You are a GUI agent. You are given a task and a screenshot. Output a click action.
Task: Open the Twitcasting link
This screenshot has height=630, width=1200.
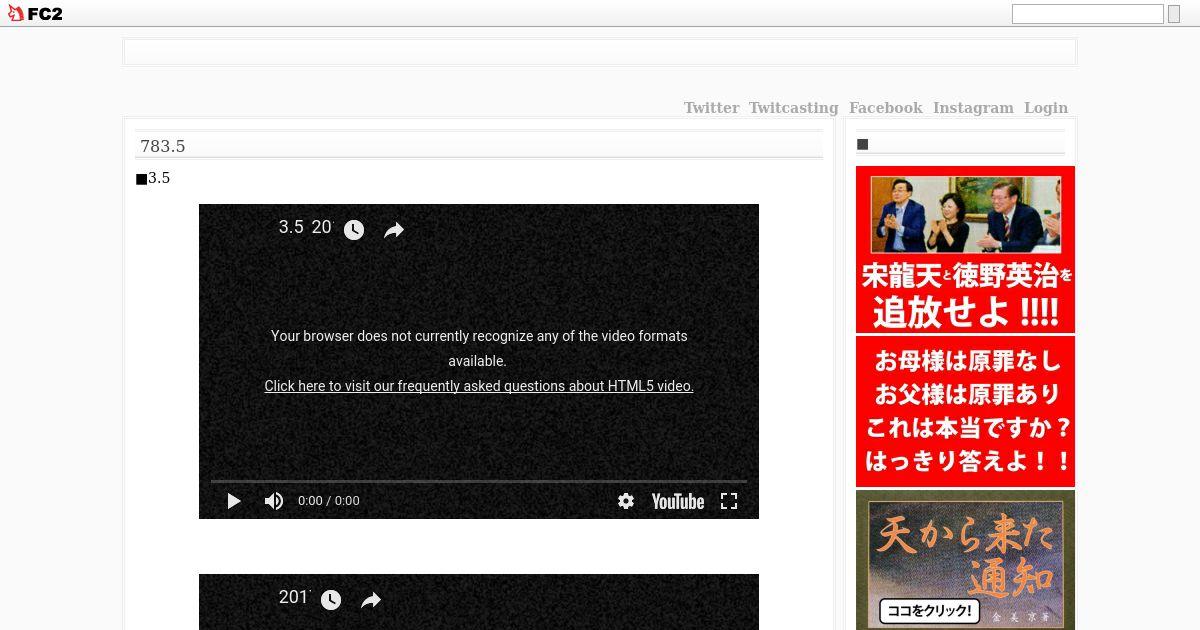(x=794, y=108)
